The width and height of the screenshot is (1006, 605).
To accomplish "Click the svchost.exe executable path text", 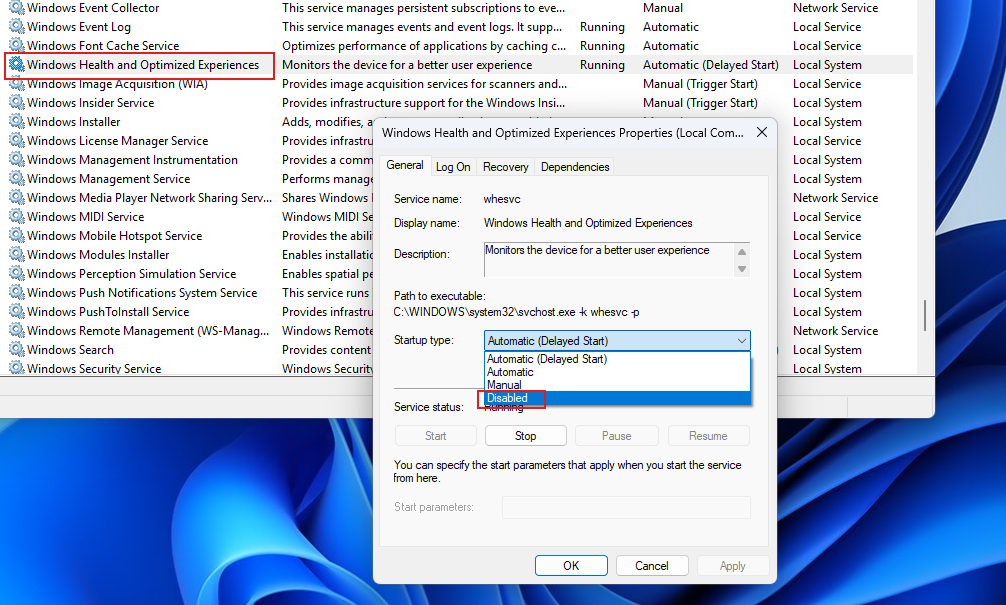I will point(516,312).
